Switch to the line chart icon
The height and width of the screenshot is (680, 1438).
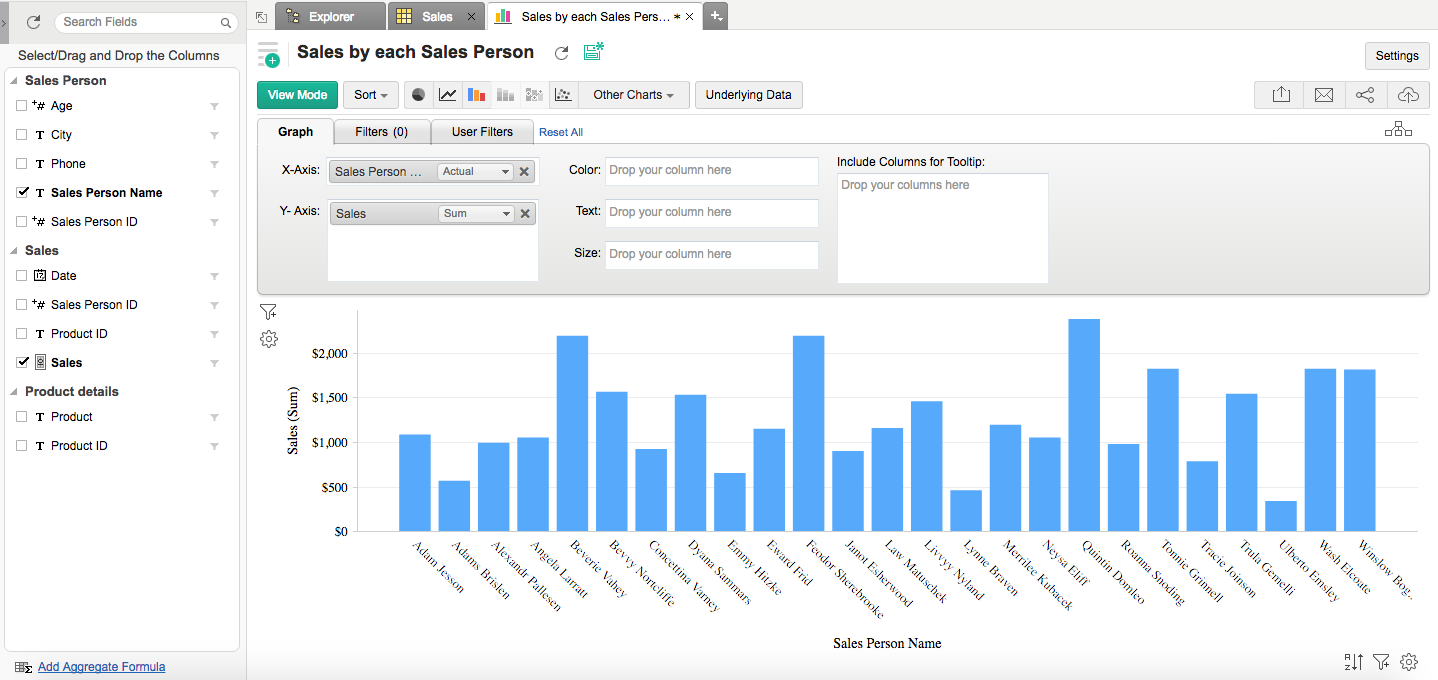coord(448,95)
